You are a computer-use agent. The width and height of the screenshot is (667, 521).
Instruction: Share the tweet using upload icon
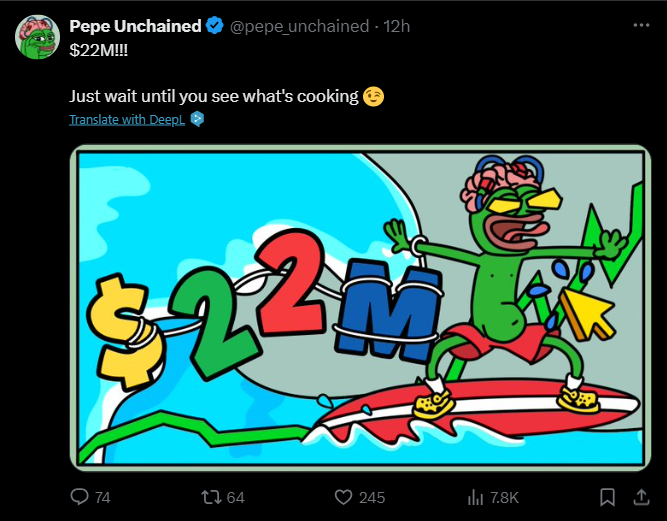tap(641, 497)
